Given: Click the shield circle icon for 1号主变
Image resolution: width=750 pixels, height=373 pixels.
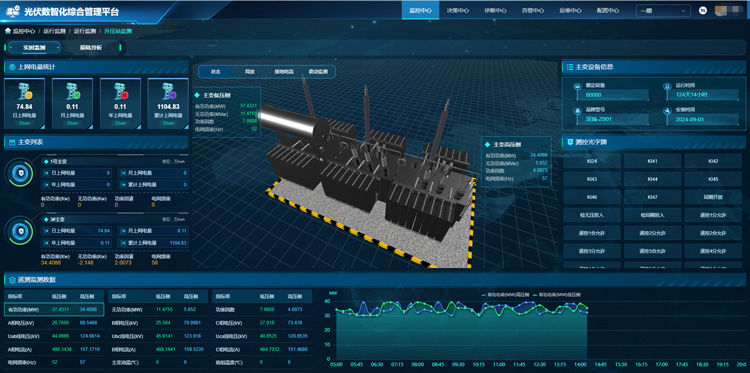Looking at the screenshot, I should pyautogui.click(x=19, y=173).
